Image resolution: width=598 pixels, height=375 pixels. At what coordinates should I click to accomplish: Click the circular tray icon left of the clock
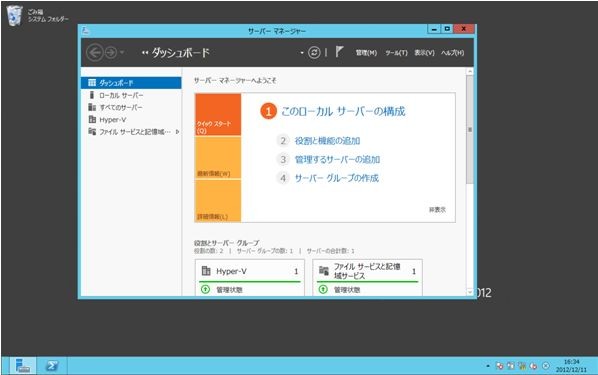pos(546,366)
